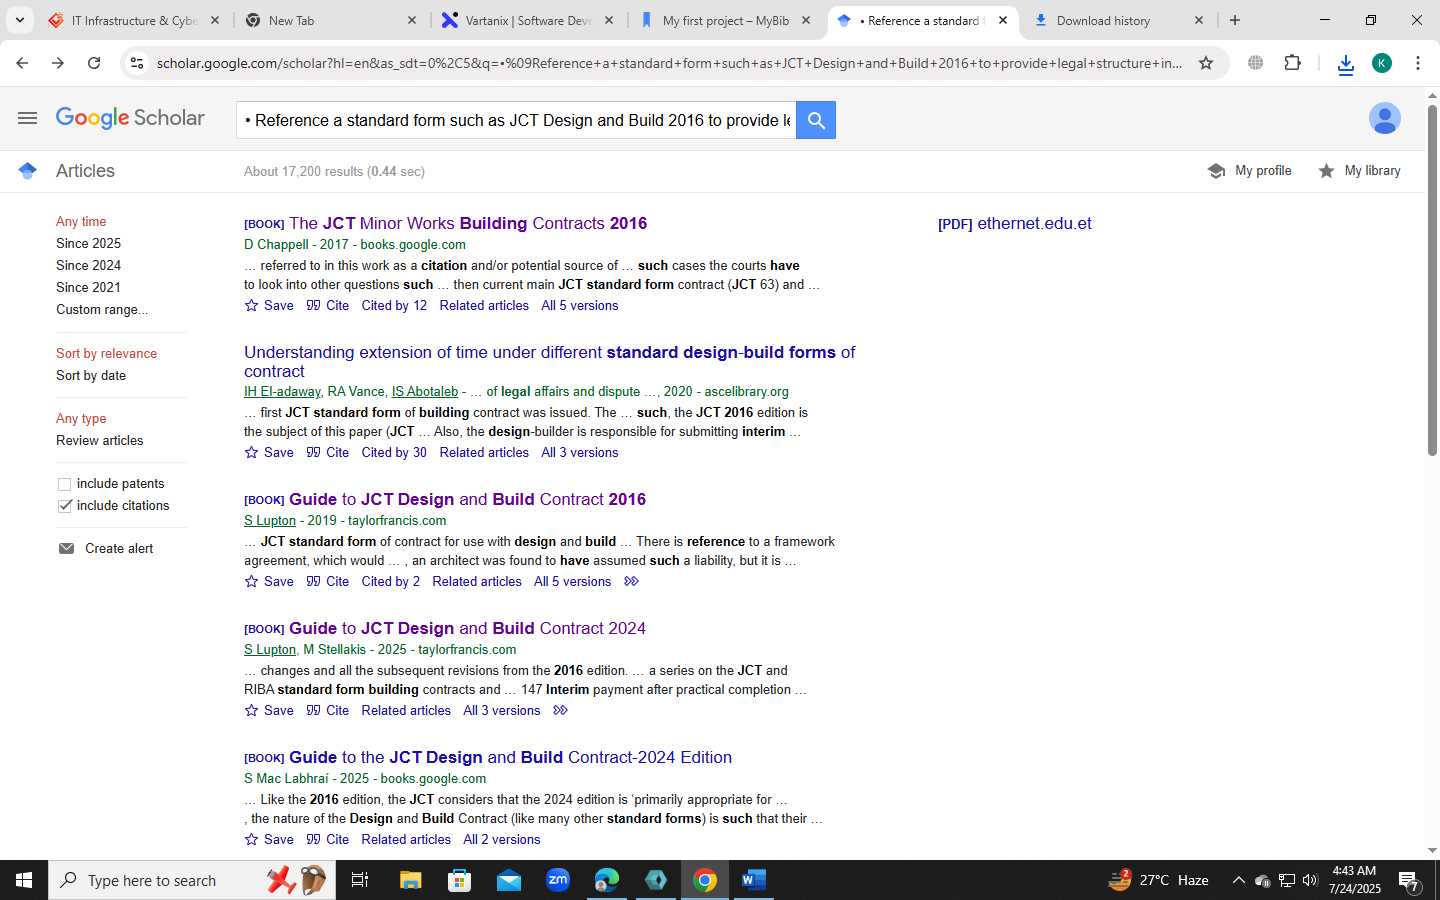Click the browser forward arrow
This screenshot has width=1440, height=900.
tap(58, 63)
